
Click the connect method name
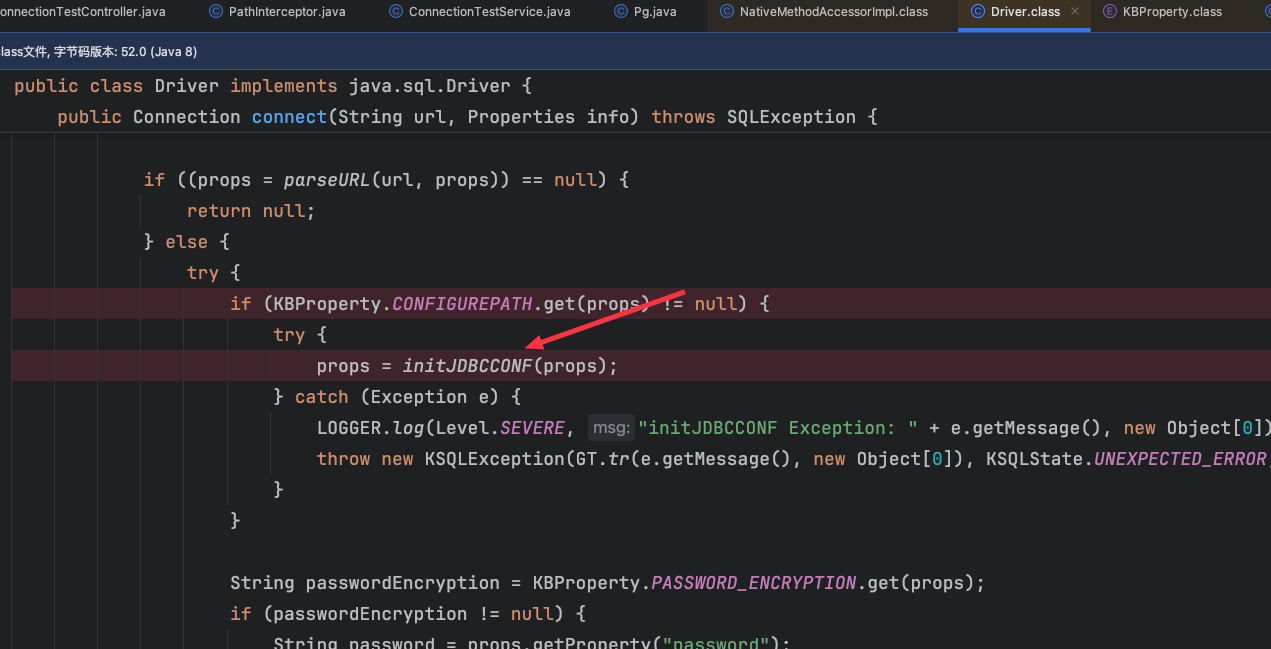coord(289,117)
